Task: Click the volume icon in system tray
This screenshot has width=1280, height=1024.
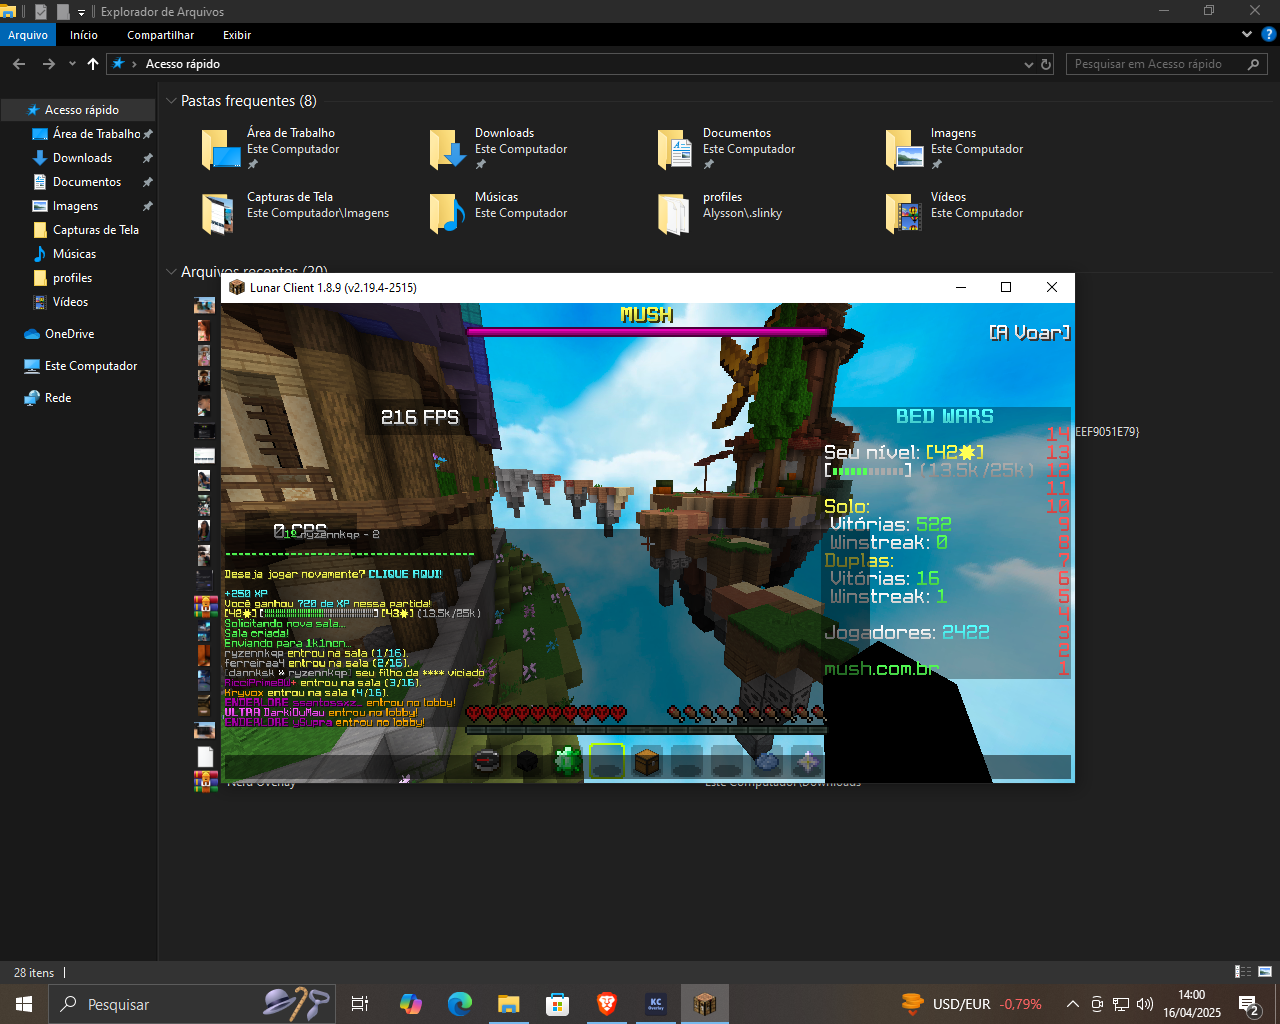Action: (1145, 1004)
